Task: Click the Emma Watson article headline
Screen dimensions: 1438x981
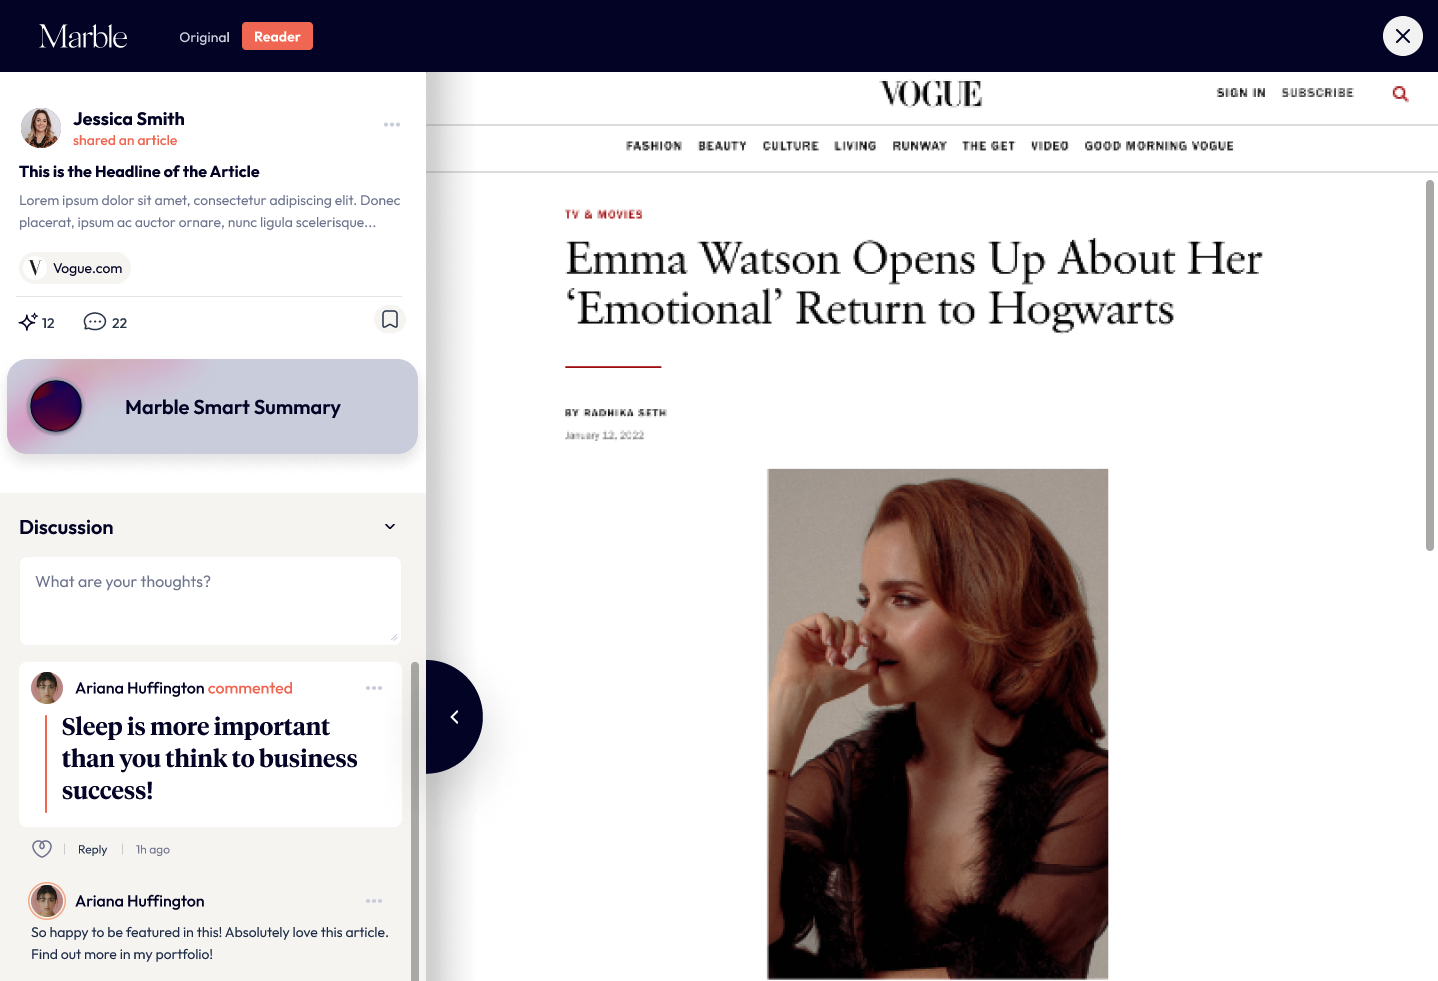Action: click(x=914, y=283)
